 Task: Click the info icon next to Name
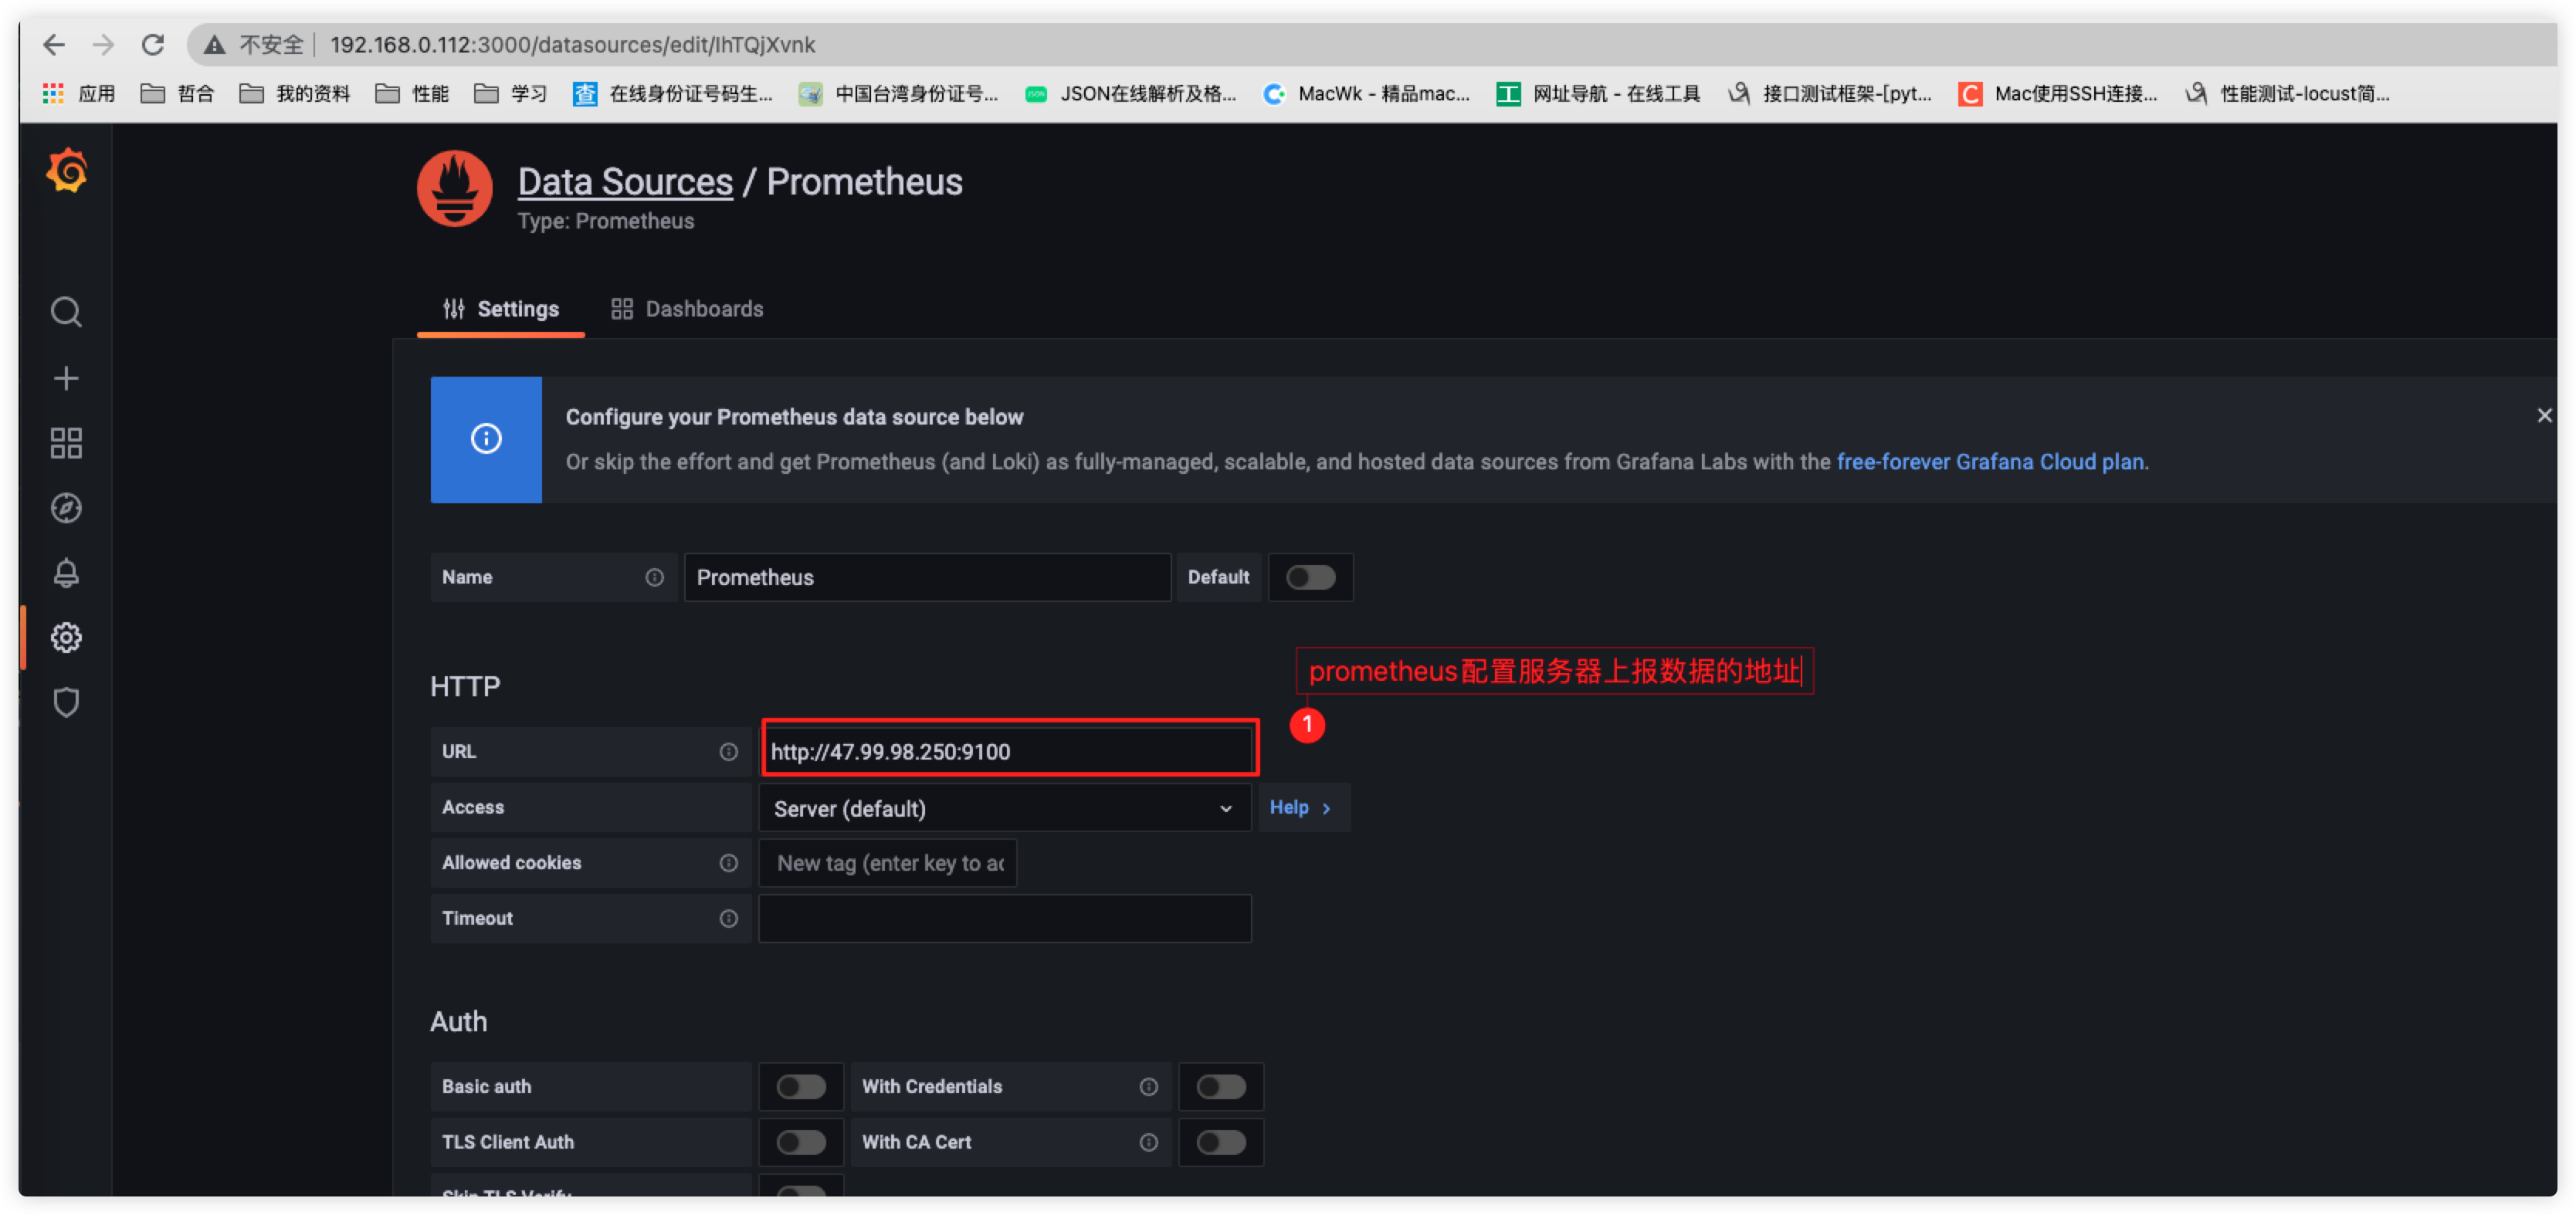click(654, 578)
